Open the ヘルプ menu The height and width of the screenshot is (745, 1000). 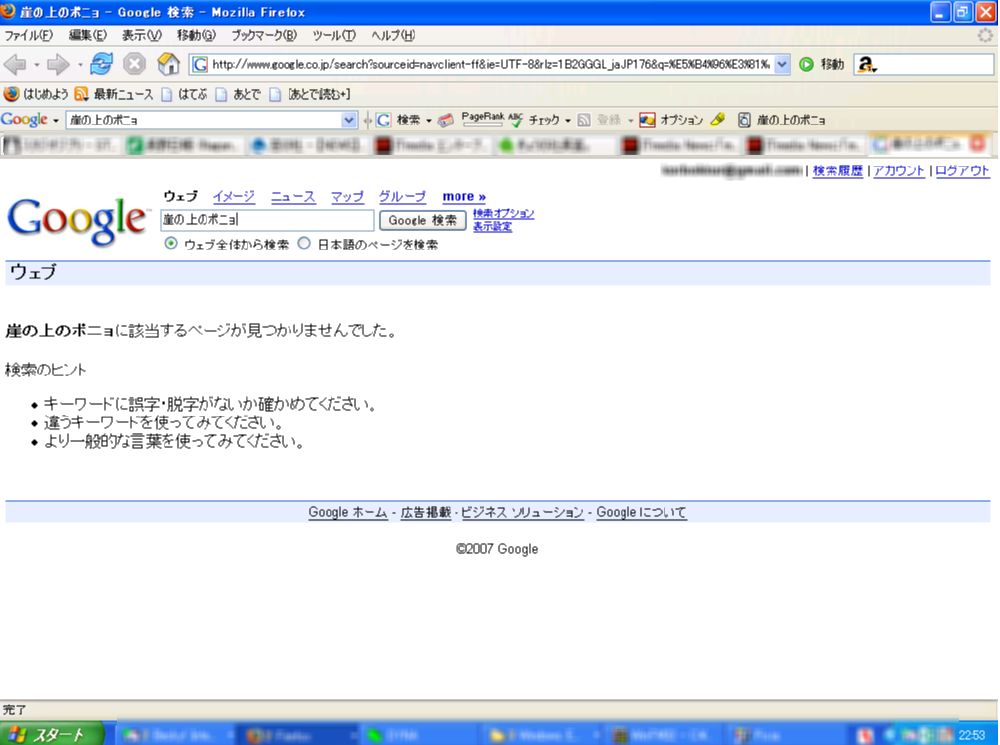tap(393, 36)
